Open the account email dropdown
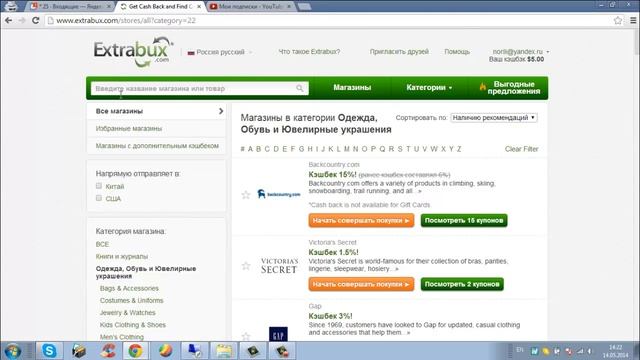This screenshot has height=360, width=640. click(x=520, y=51)
